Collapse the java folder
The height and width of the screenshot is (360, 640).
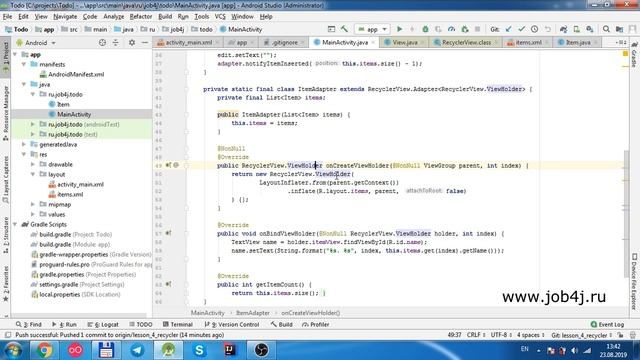click(24, 84)
